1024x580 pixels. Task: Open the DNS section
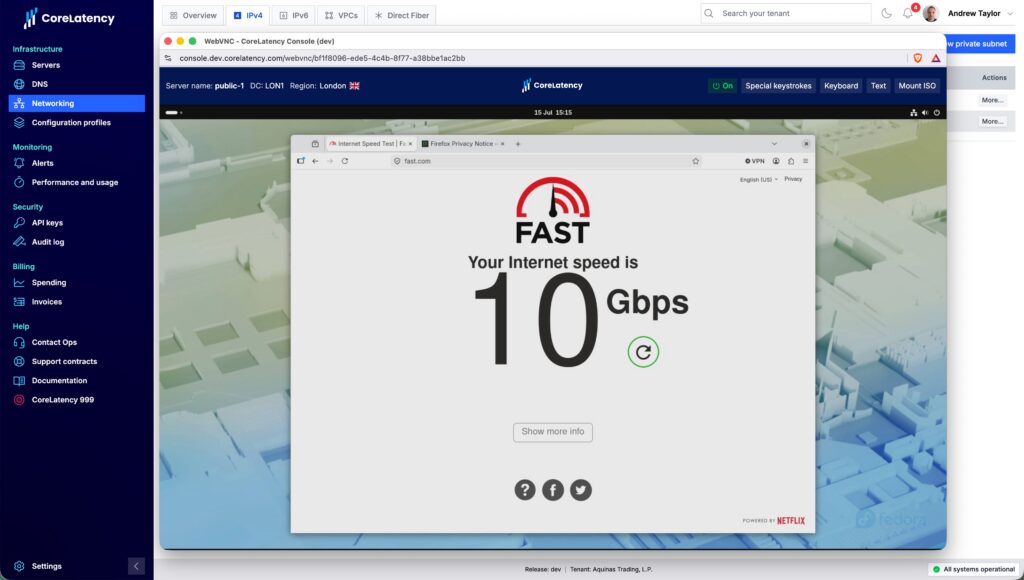(39, 84)
